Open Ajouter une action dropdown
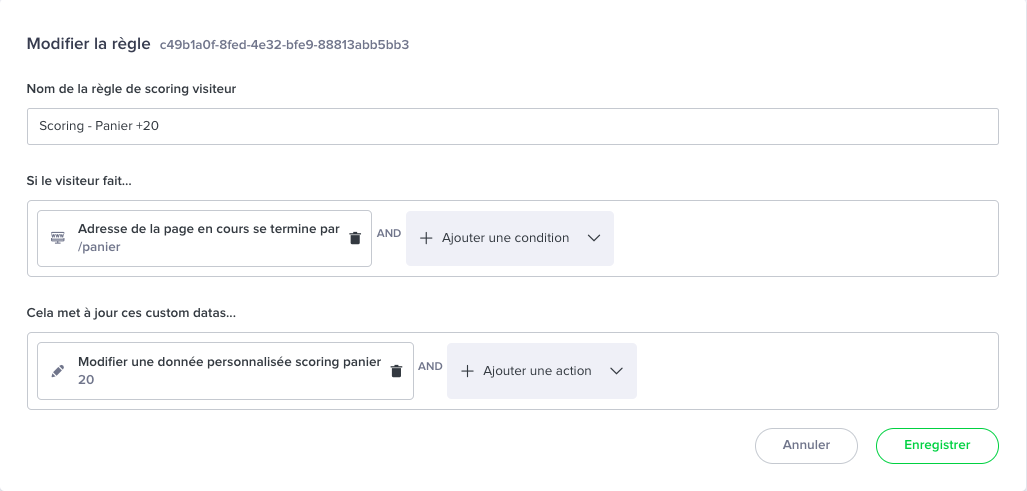This screenshot has height=491, width=1027. tap(542, 371)
